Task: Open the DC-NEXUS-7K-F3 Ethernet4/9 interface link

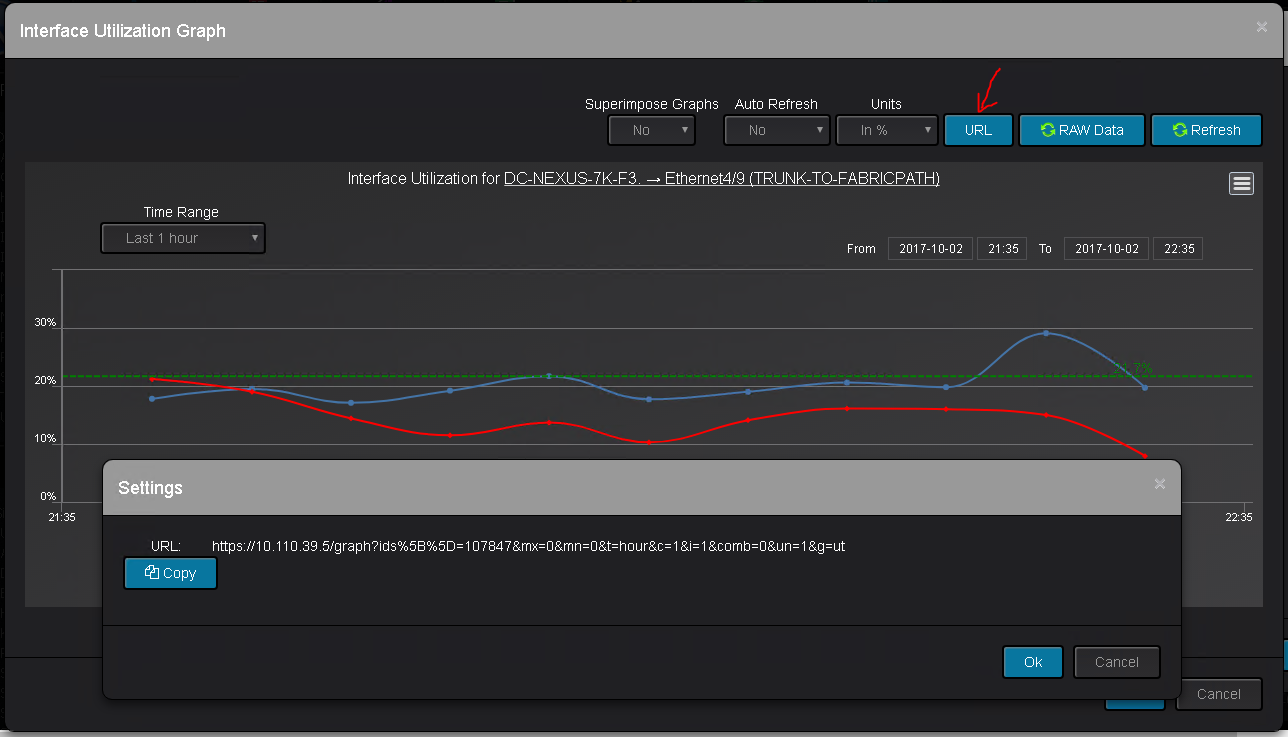Action: (722, 179)
